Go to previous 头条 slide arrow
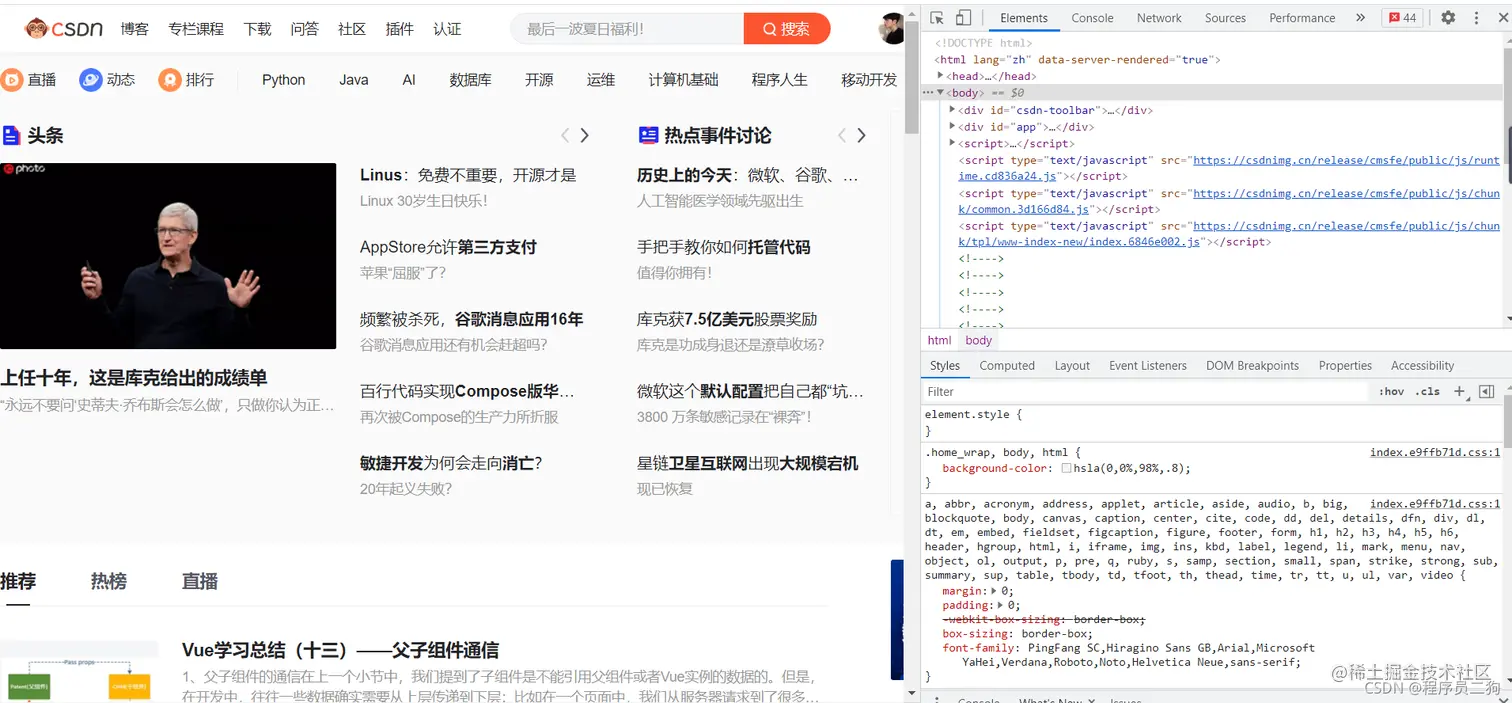Screen dimensions: 1512x703 (x=565, y=135)
